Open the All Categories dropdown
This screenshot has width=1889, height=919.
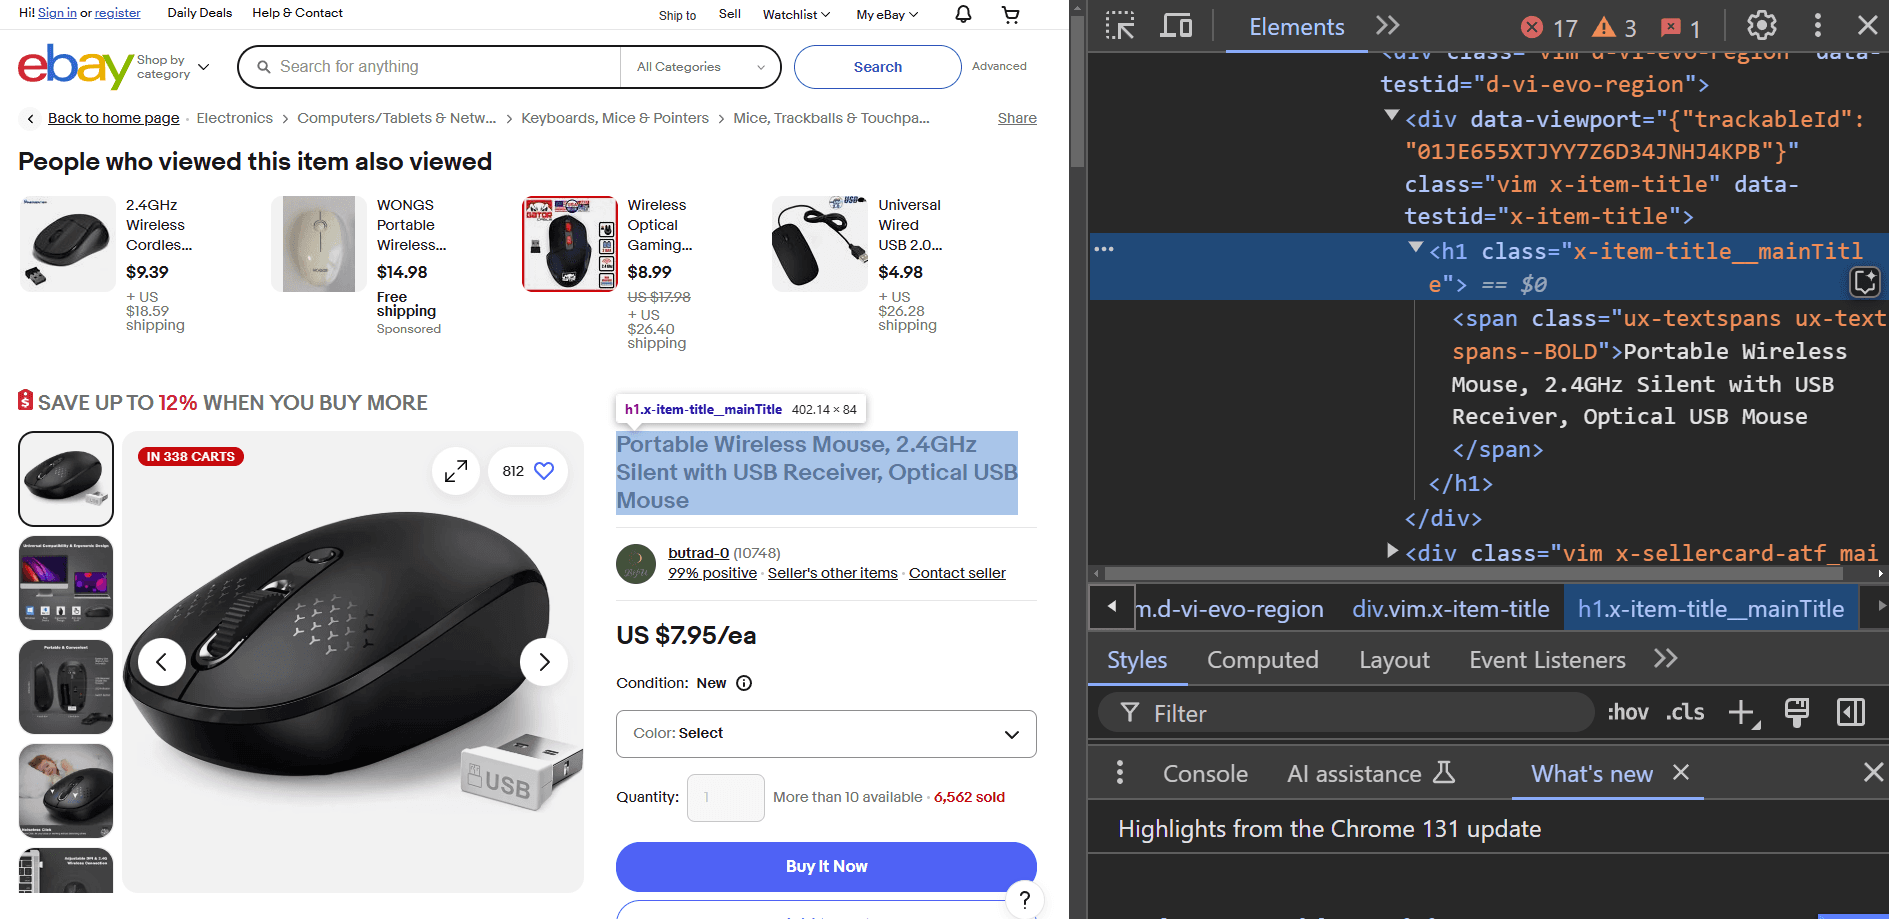pyautogui.click(x=700, y=67)
